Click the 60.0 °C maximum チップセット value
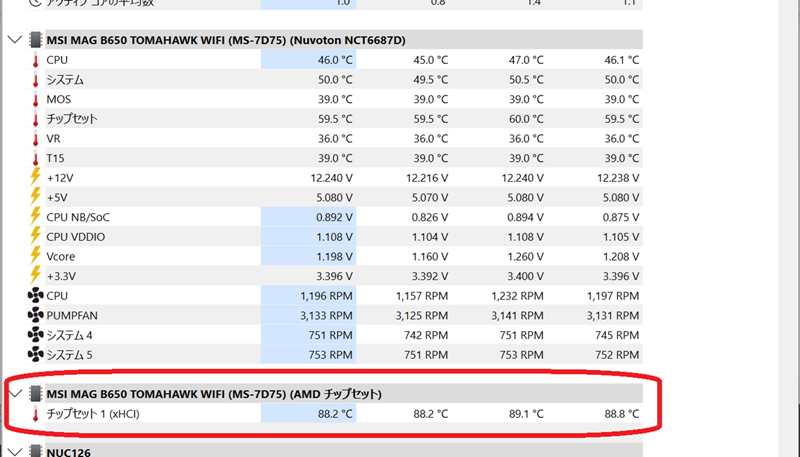 point(526,119)
